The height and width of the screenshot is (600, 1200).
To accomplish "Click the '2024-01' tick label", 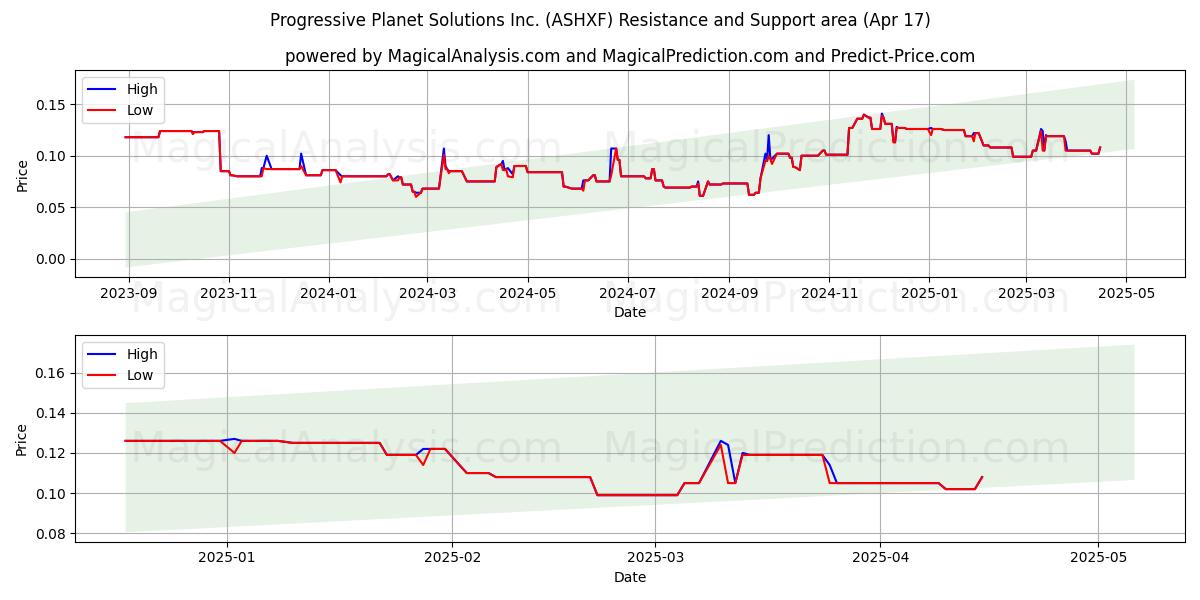I will tap(329, 292).
